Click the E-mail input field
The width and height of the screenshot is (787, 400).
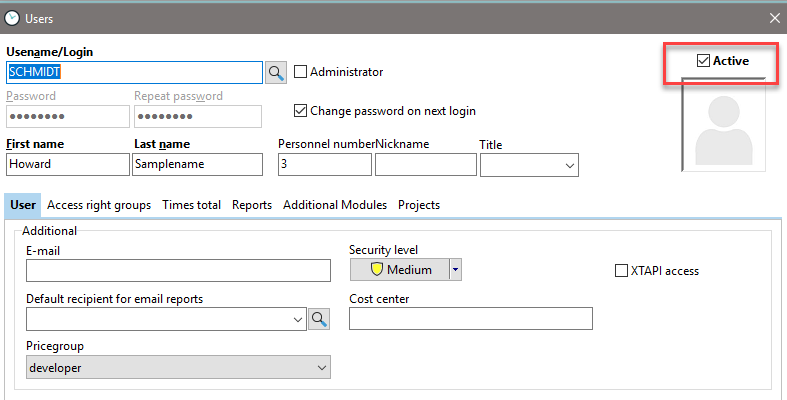[x=178, y=271]
